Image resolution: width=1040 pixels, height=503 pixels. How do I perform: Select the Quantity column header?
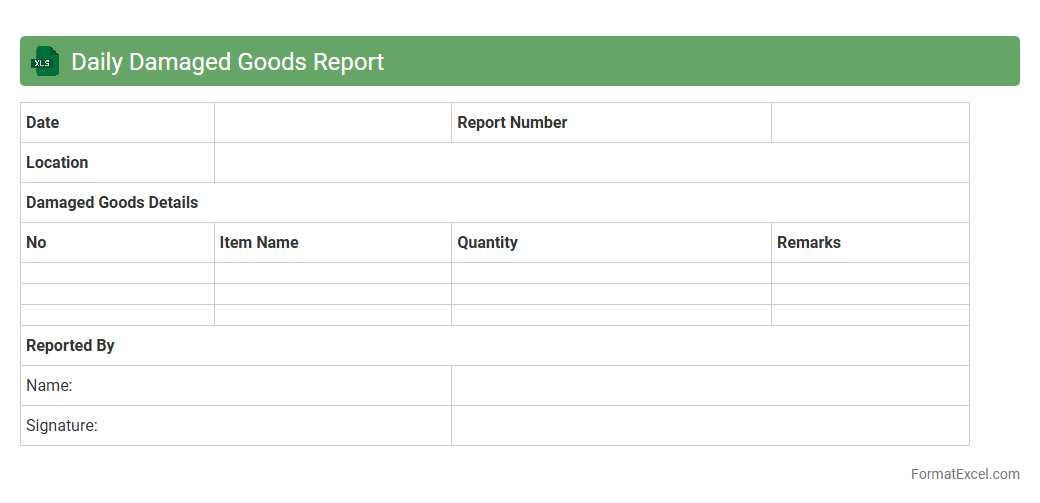point(610,242)
